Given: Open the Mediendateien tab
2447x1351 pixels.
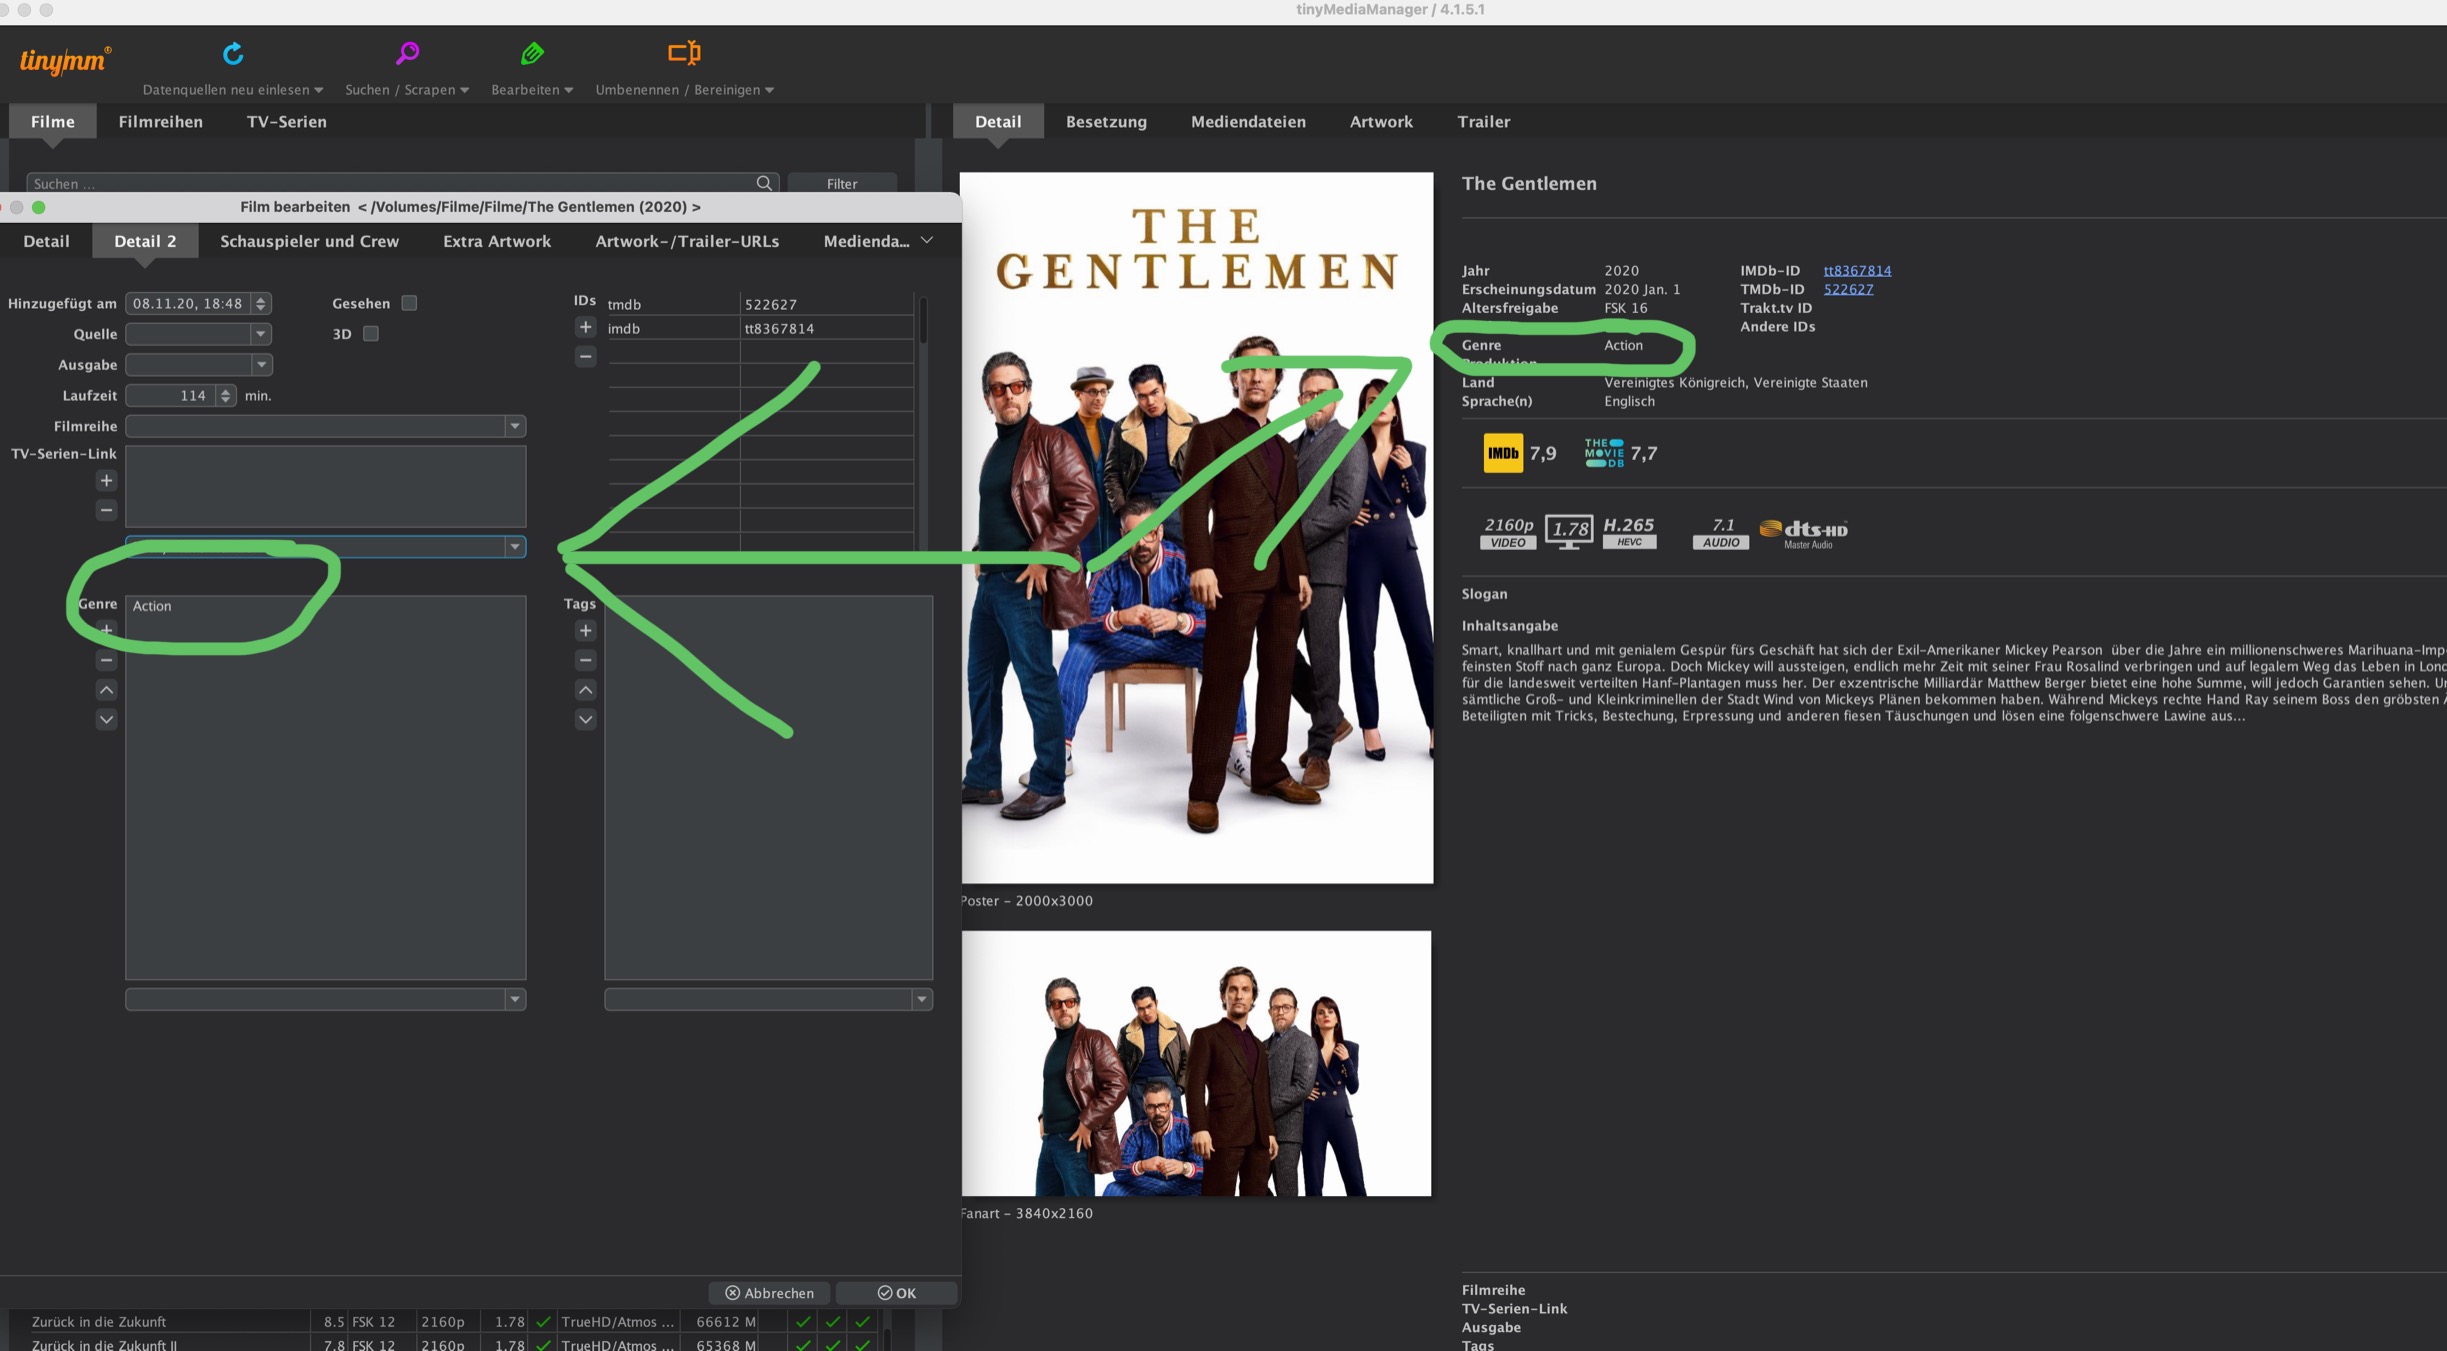Looking at the screenshot, I should tap(1247, 122).
